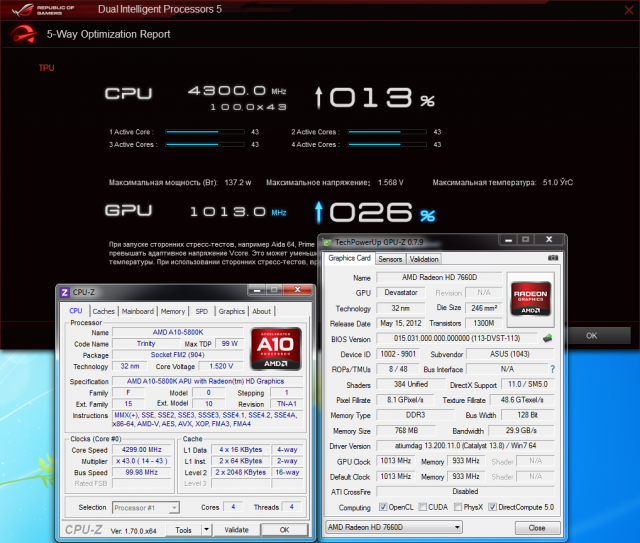The height and width of the screenshot is (543, 640).
Task: Open the About tab in CPU-Z
Action: pyautogui.click(x=261, y=311)
